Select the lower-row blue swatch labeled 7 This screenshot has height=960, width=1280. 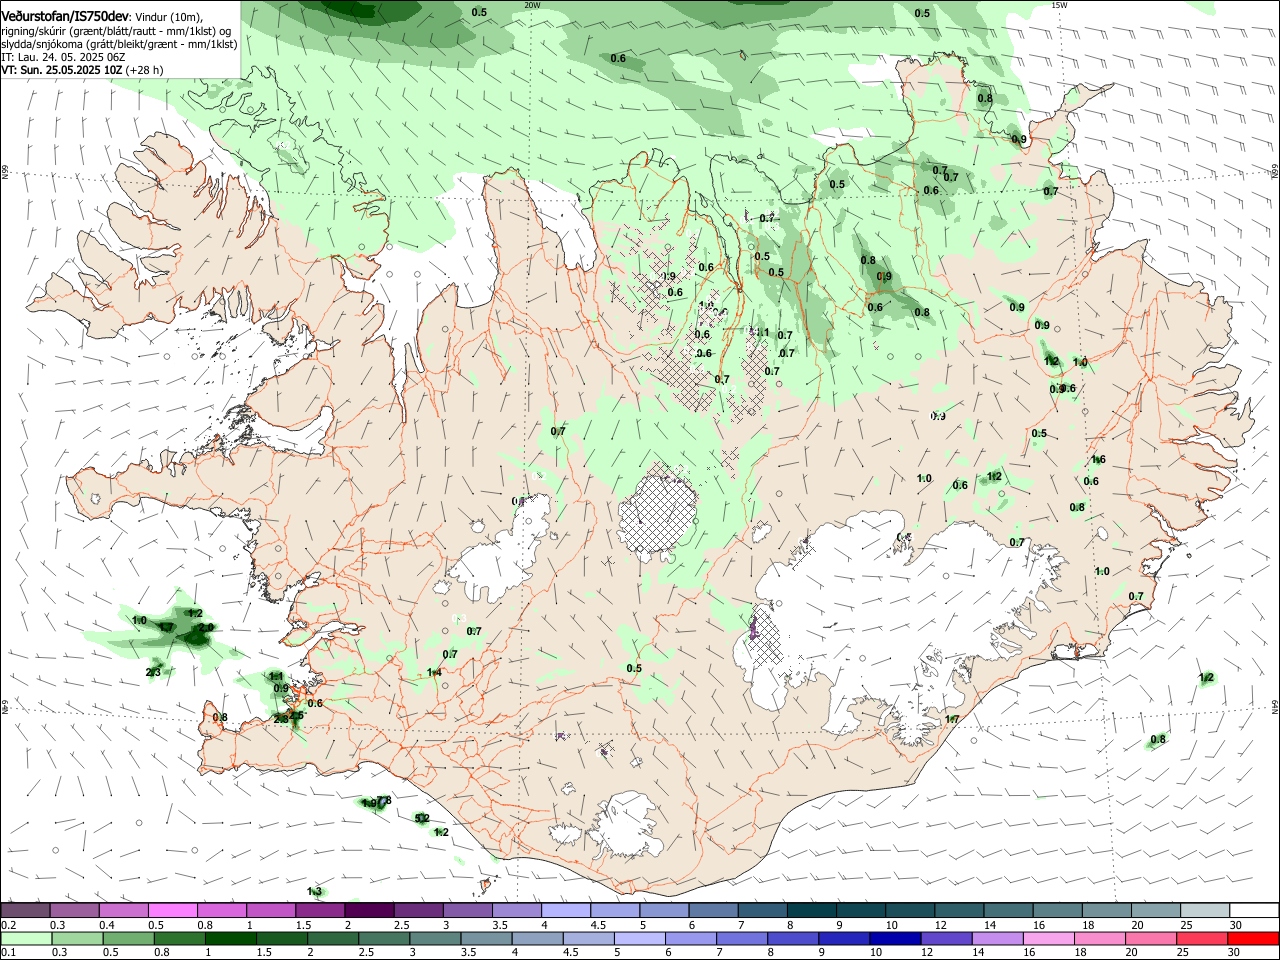[742, 939]
